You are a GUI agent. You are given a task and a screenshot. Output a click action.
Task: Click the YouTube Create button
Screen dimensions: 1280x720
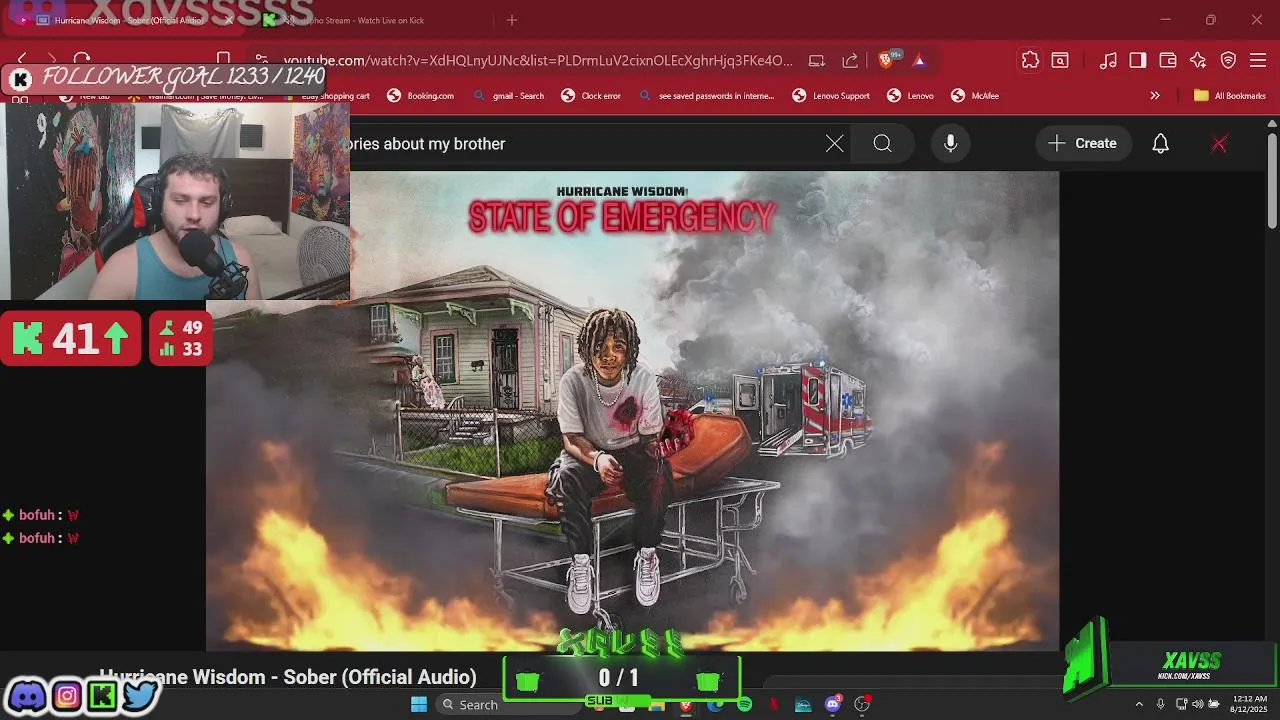point(1083,144)
